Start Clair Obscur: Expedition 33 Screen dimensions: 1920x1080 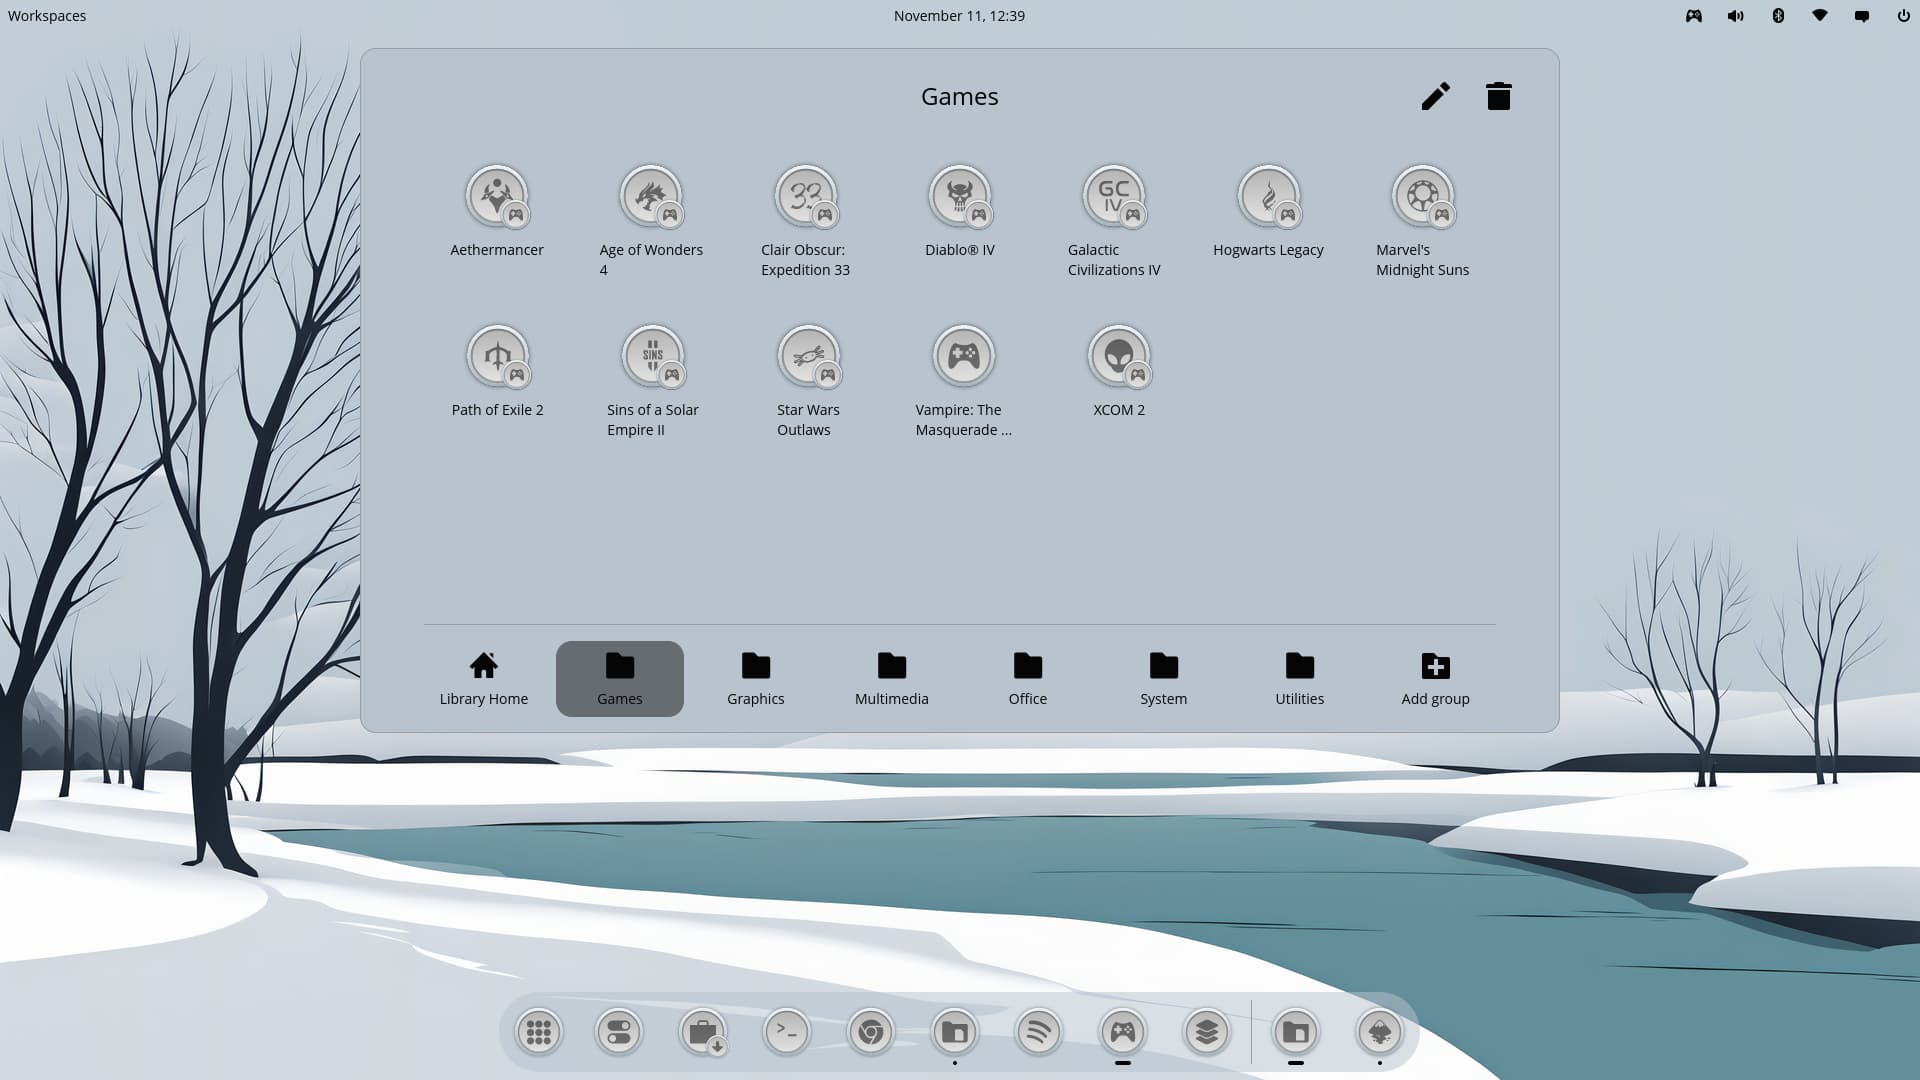point(805,197)
